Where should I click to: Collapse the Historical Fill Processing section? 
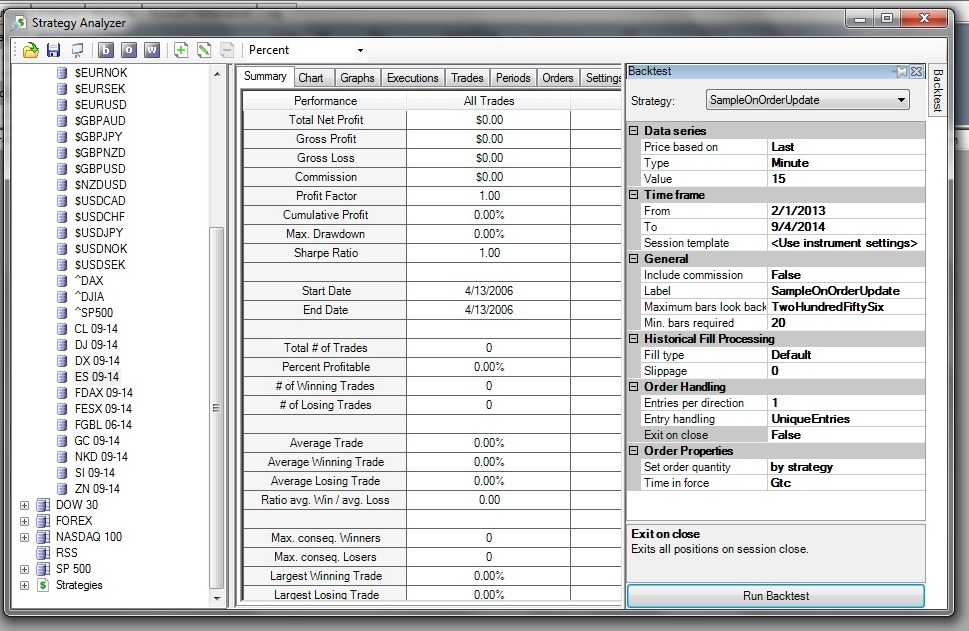[x=633, y=339]
